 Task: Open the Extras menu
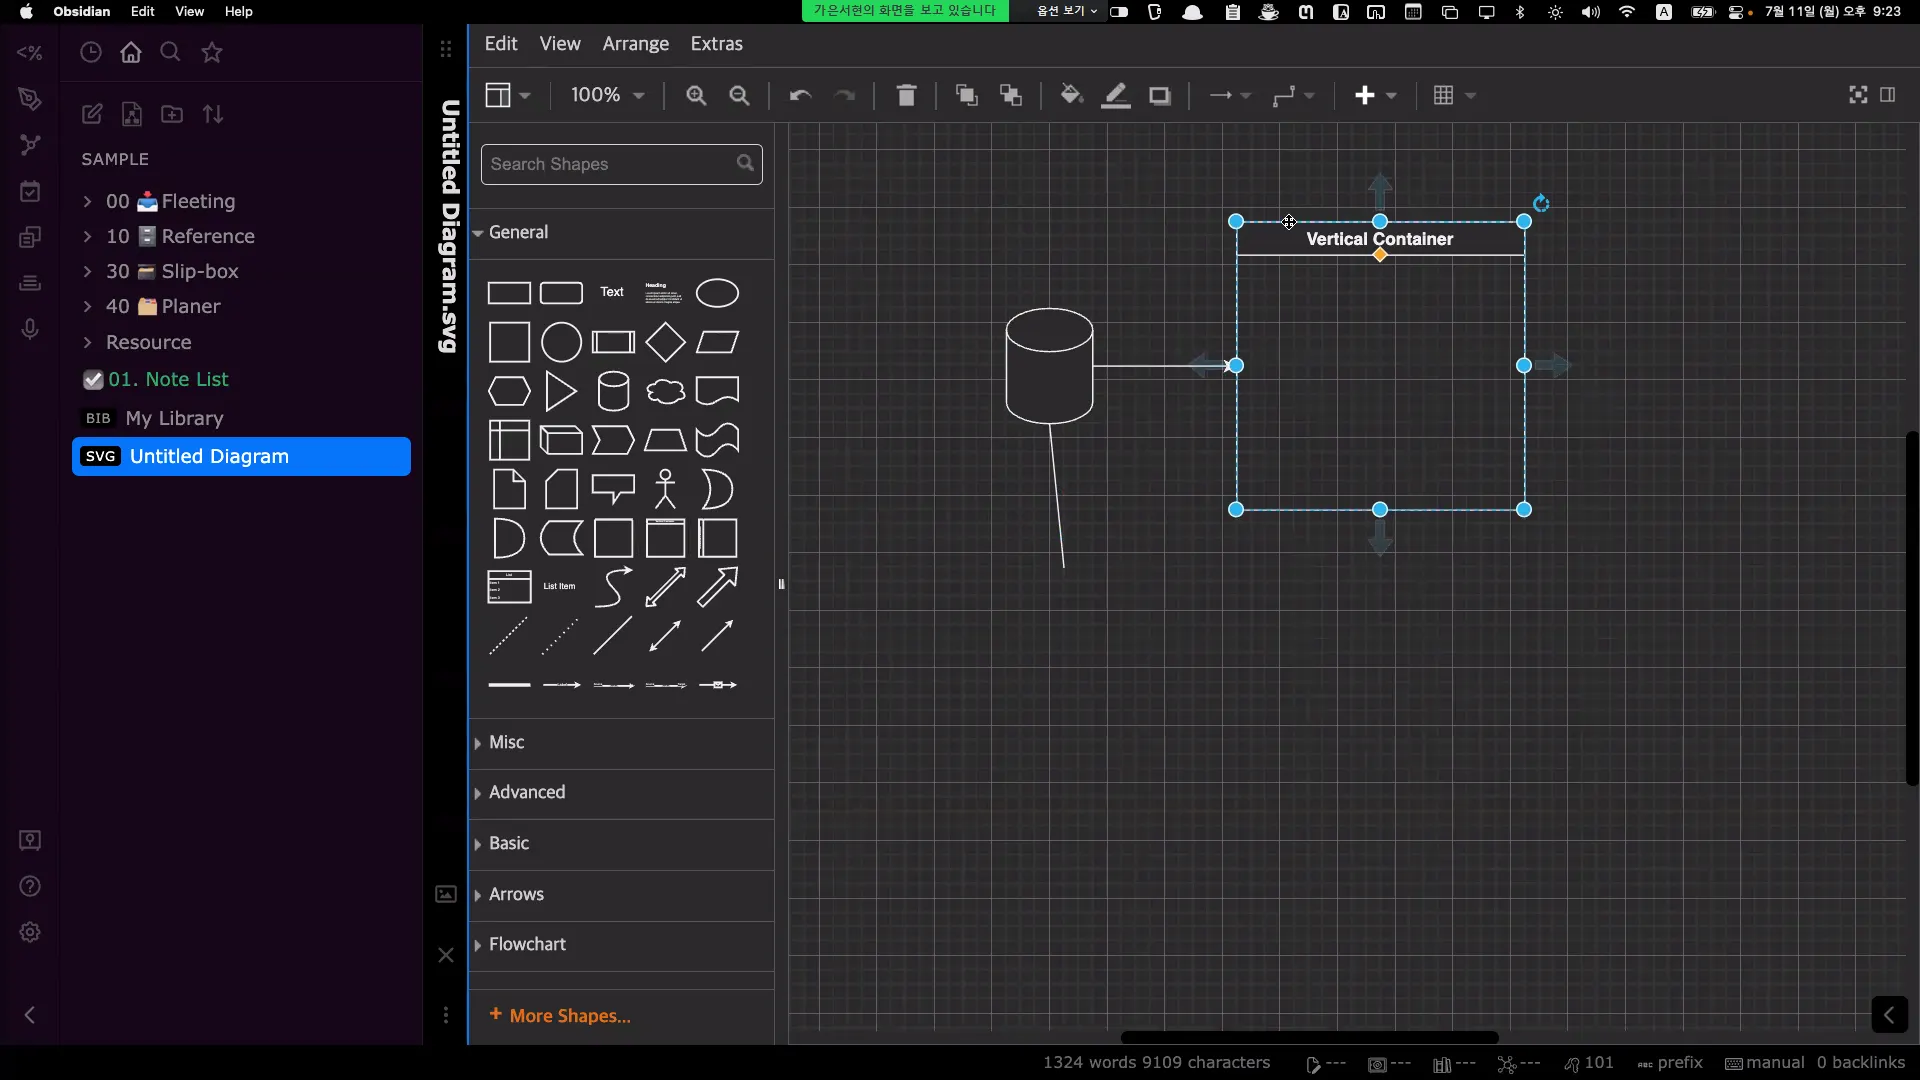[716, 44]
